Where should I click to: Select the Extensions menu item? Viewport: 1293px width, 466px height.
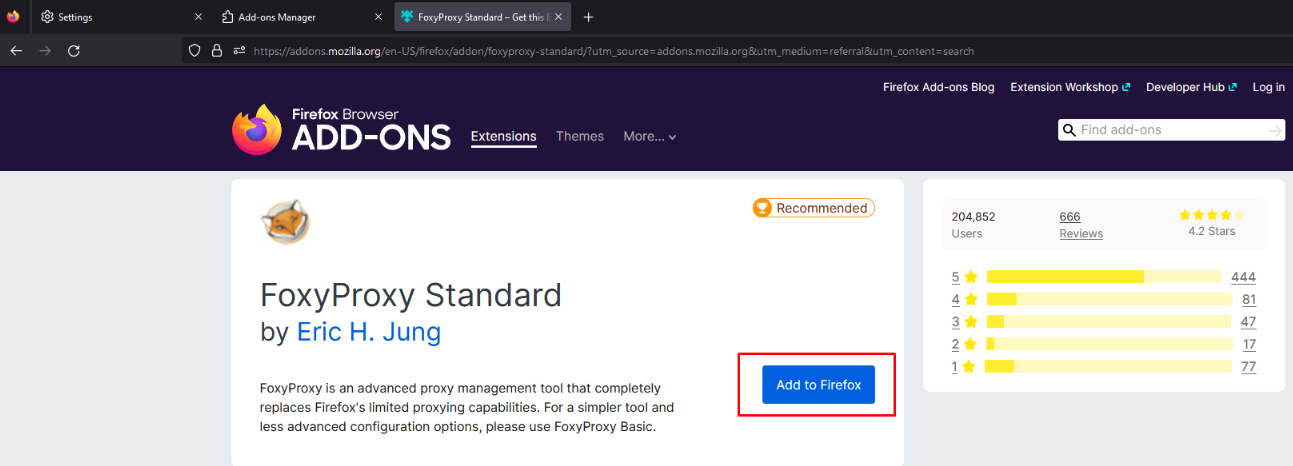504,136
